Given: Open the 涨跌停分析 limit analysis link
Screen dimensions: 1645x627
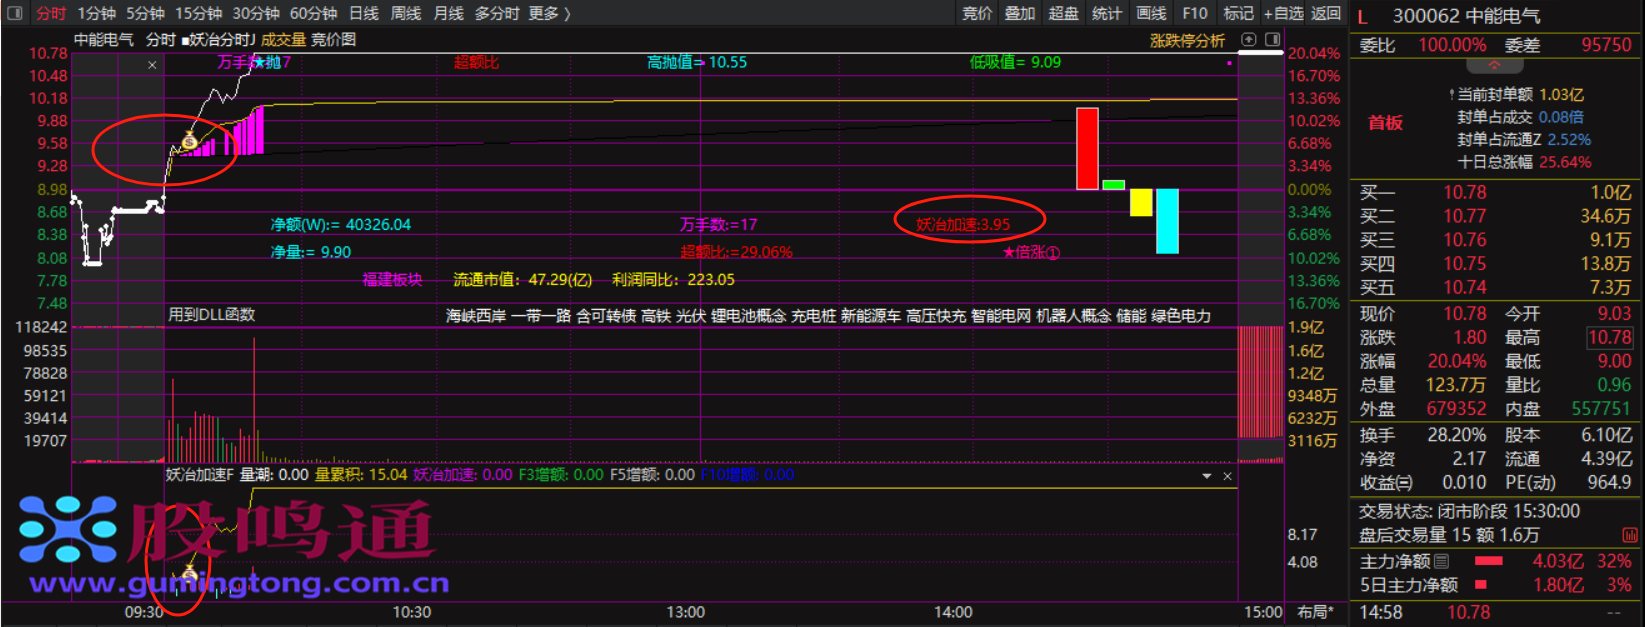Looking at the screenshot, I should click(1187, 41).
